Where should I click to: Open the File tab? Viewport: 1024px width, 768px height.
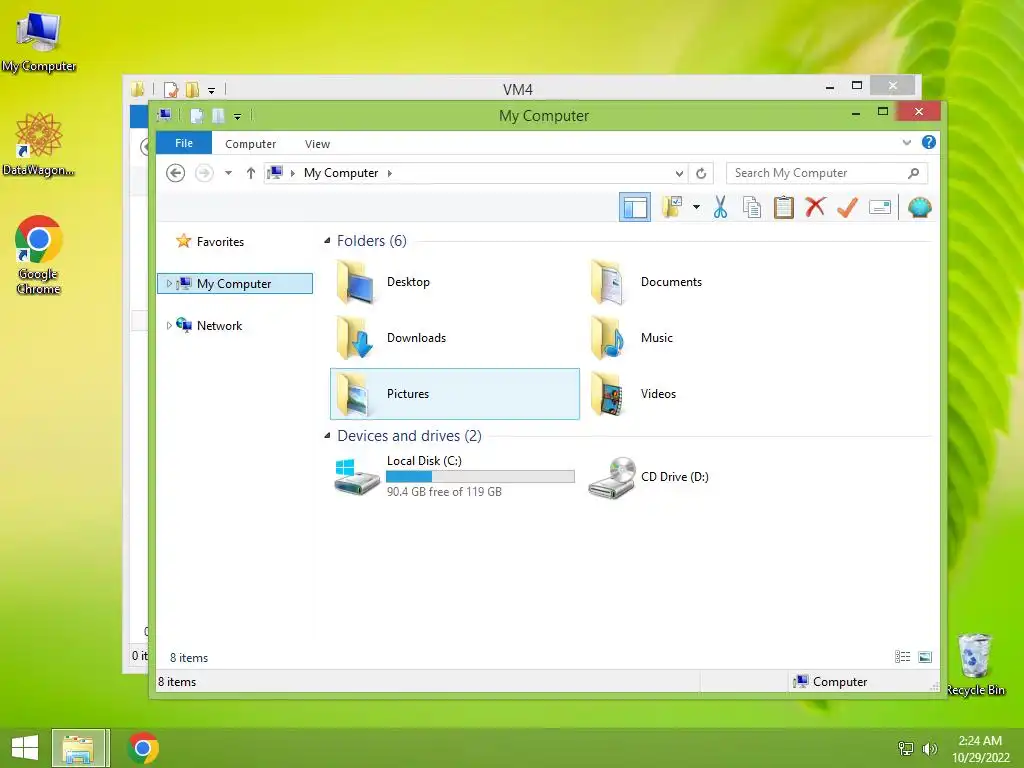tap(184, 143)
